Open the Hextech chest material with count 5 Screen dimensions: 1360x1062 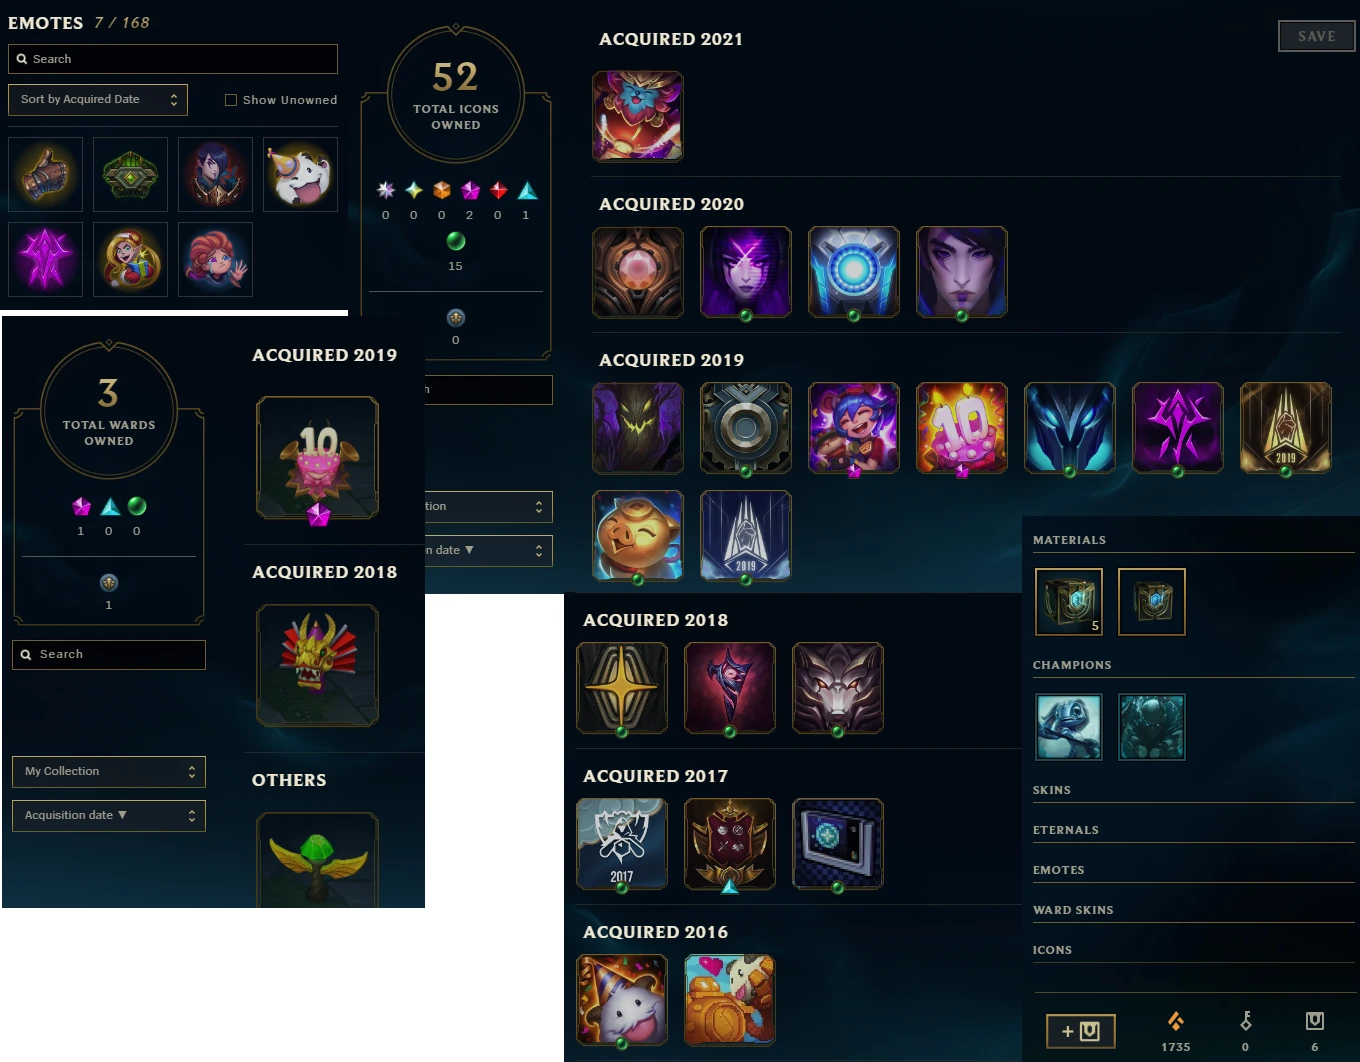tap(1069, 602)
